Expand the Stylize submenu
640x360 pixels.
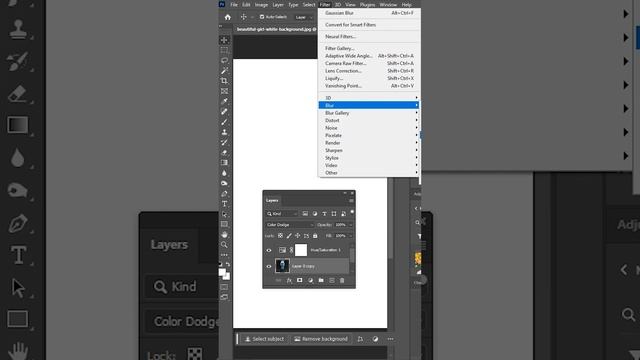[x=369, y=158]
